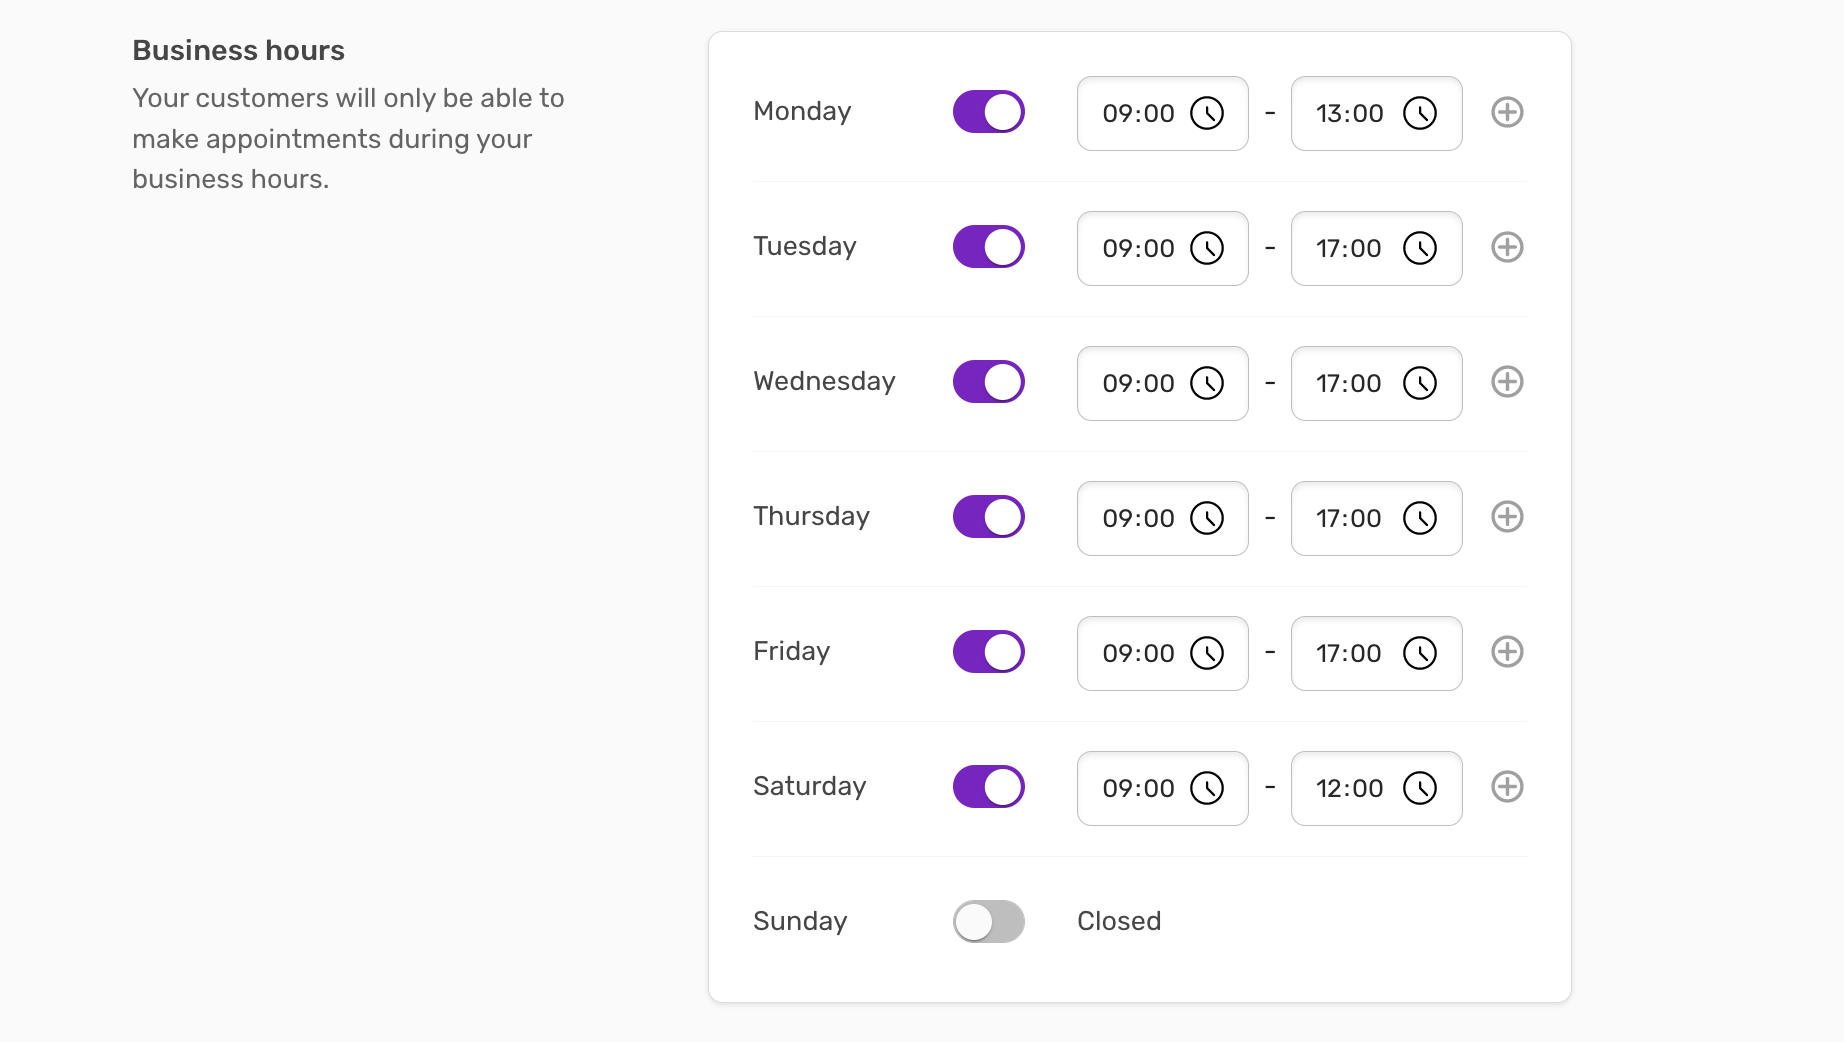
Task: Add a time range to Thursday
Action: pyautogui.click(x=1507, y=517)
